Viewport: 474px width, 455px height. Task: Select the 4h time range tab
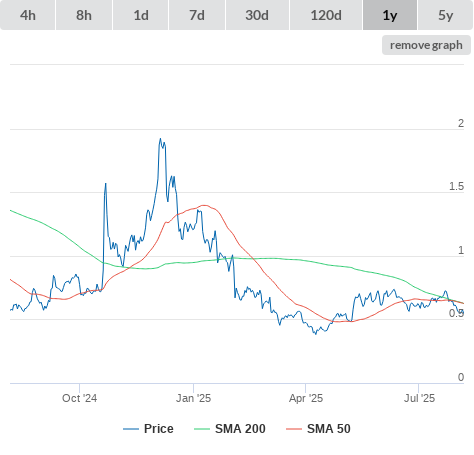[28, 15]
